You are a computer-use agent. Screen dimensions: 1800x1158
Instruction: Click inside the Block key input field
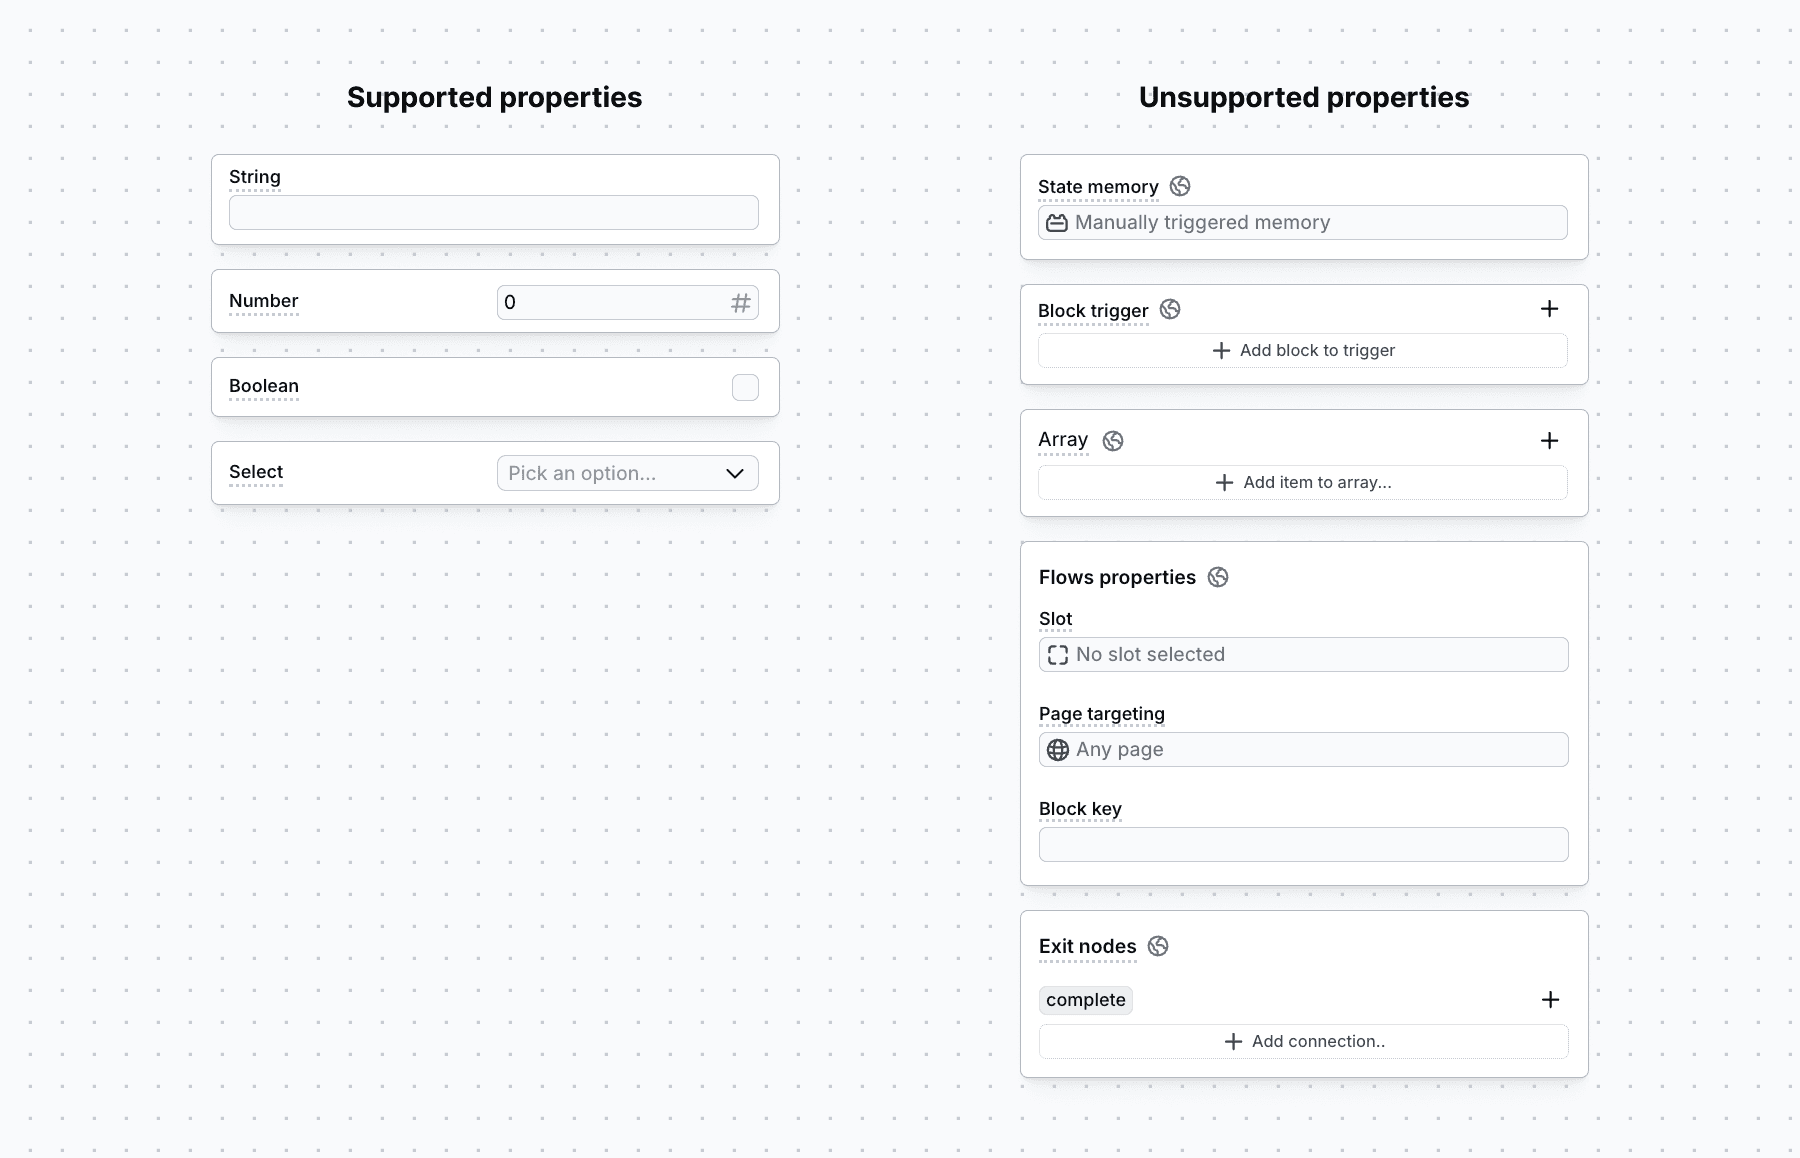pos(1303,844)
